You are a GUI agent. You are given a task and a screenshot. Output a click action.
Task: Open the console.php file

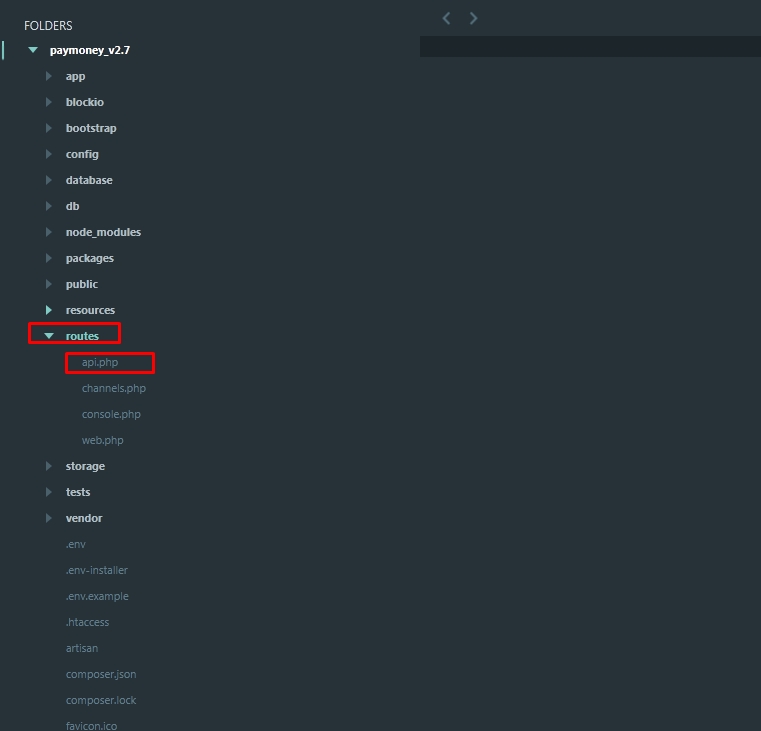click(x=111, y=414)
